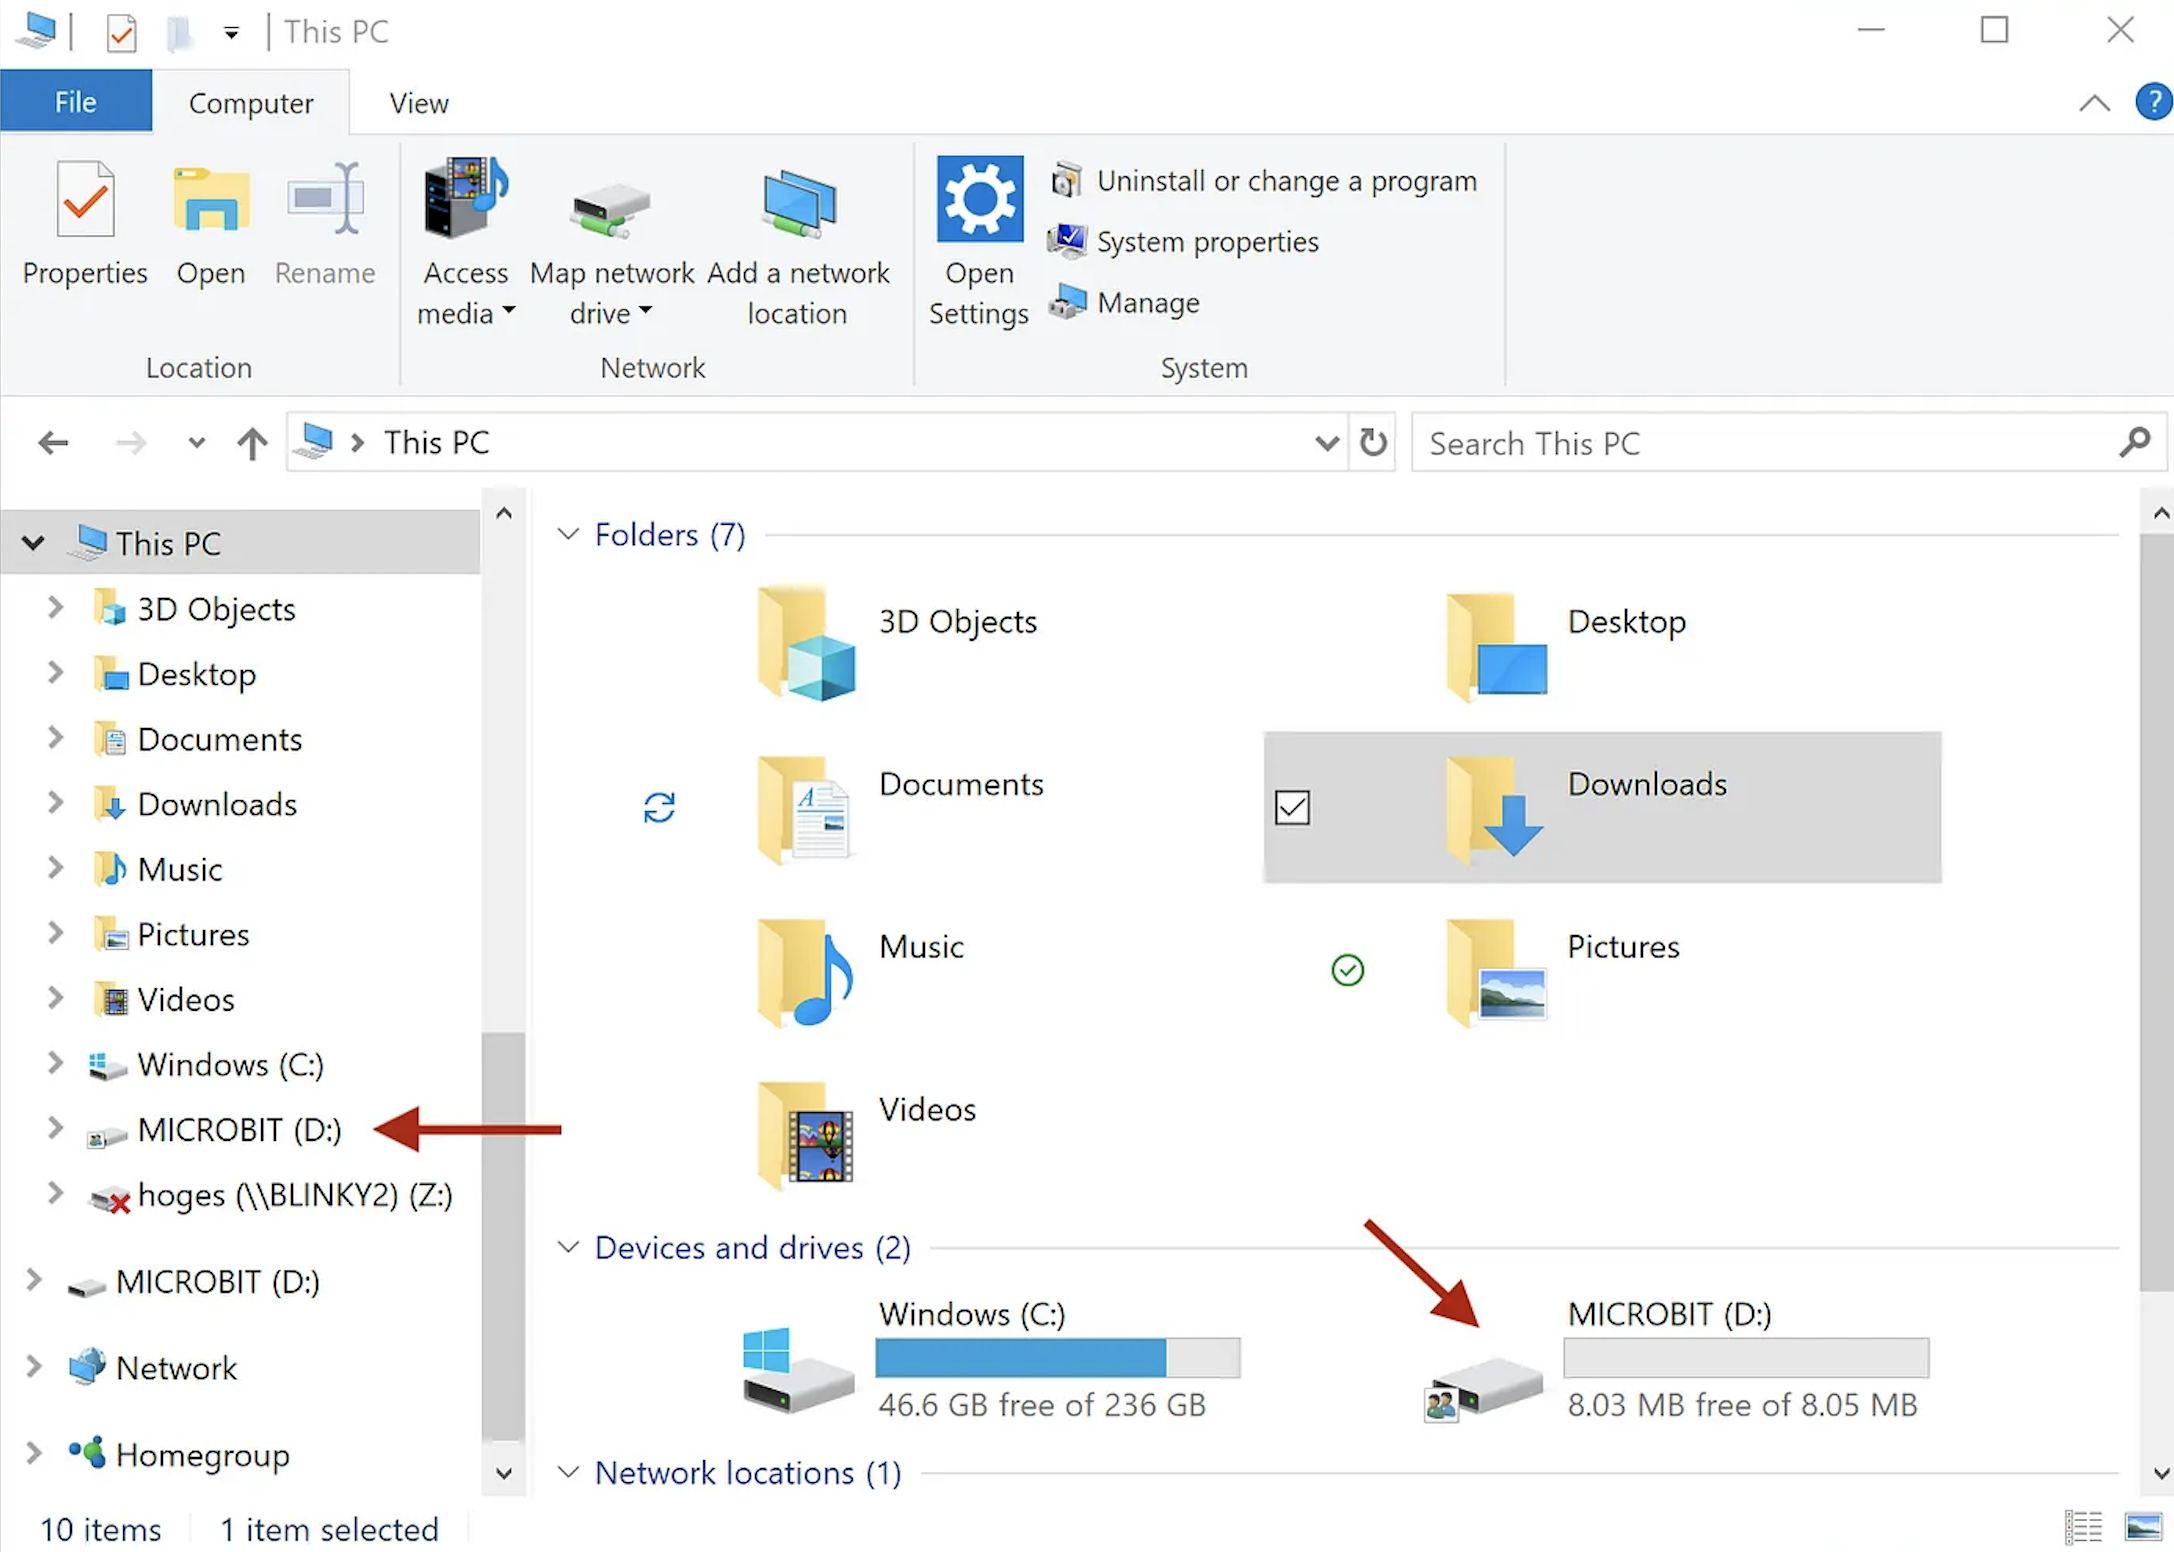
Task: Switch to large icons view in status bar
Action: pyautogui.click(x=2142, y=1527)
